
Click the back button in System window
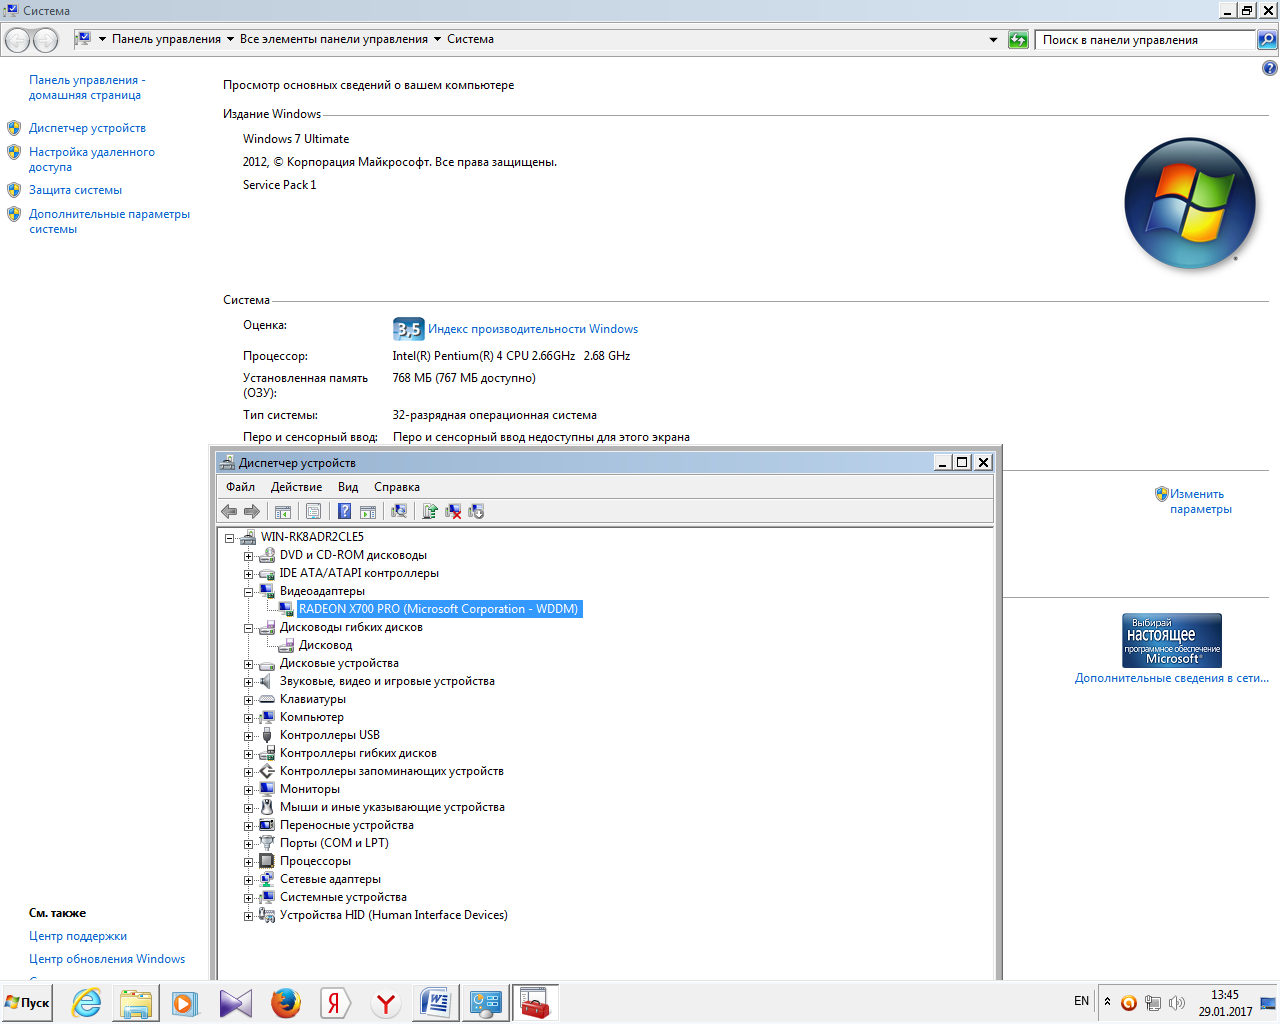pyautogui.click(x=18, y=40)
